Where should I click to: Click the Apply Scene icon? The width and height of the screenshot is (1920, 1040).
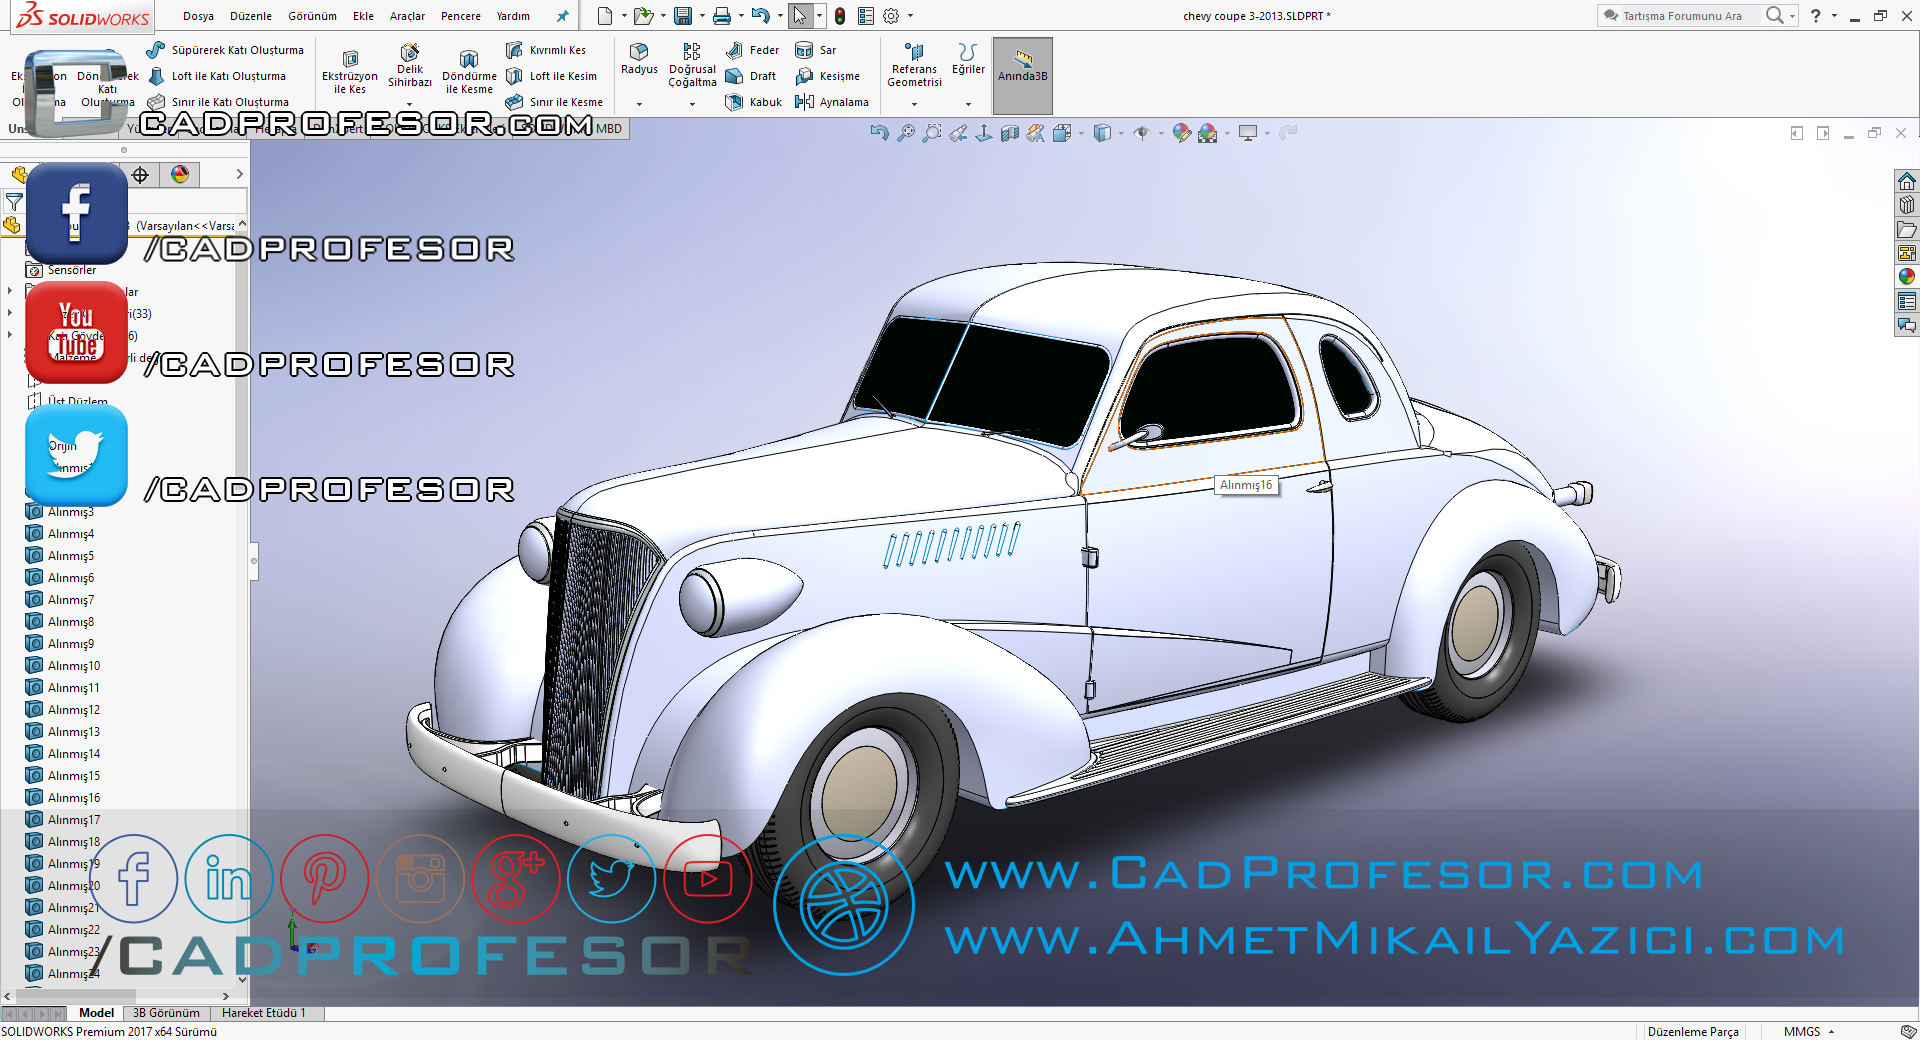point(1208,133)
